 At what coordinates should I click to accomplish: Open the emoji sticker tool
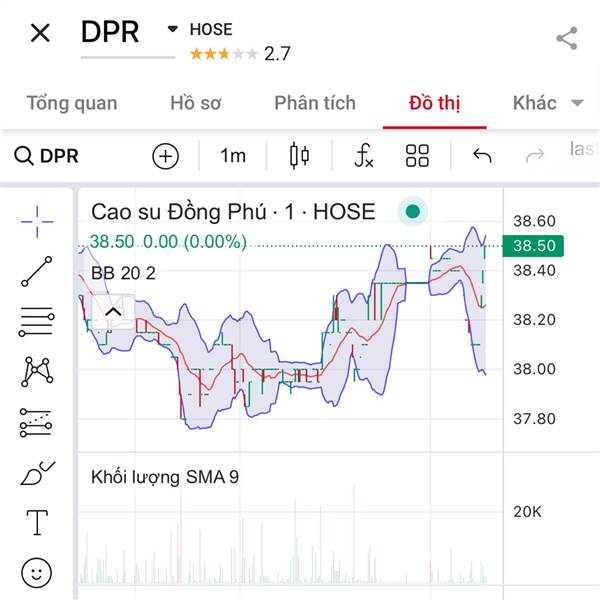tap(36, 573)
